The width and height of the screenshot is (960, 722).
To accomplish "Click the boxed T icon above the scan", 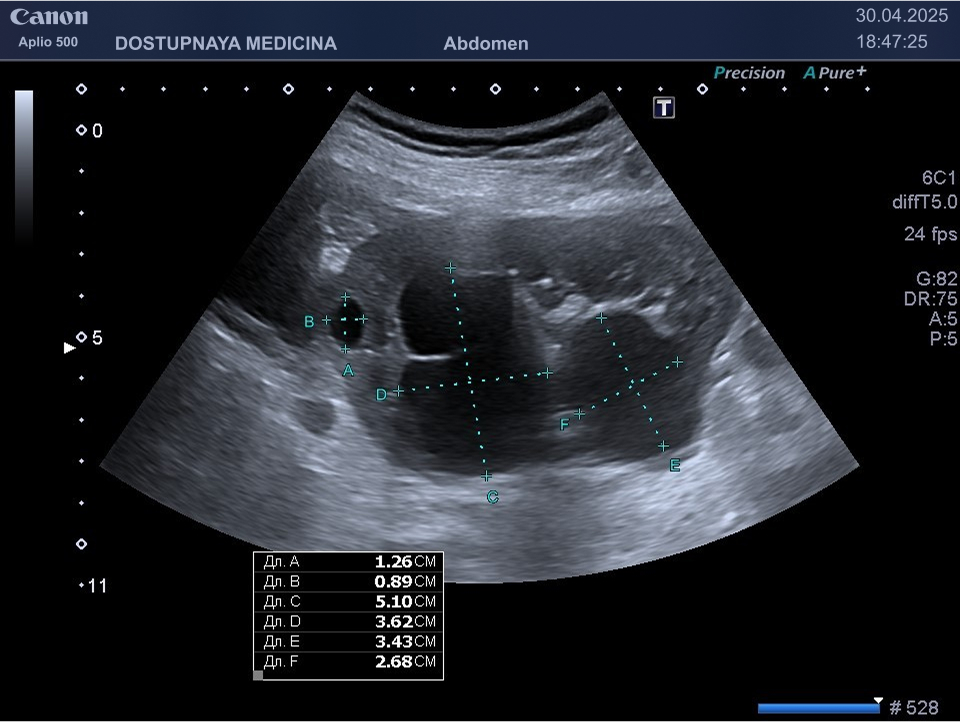I will pos(664,108).
